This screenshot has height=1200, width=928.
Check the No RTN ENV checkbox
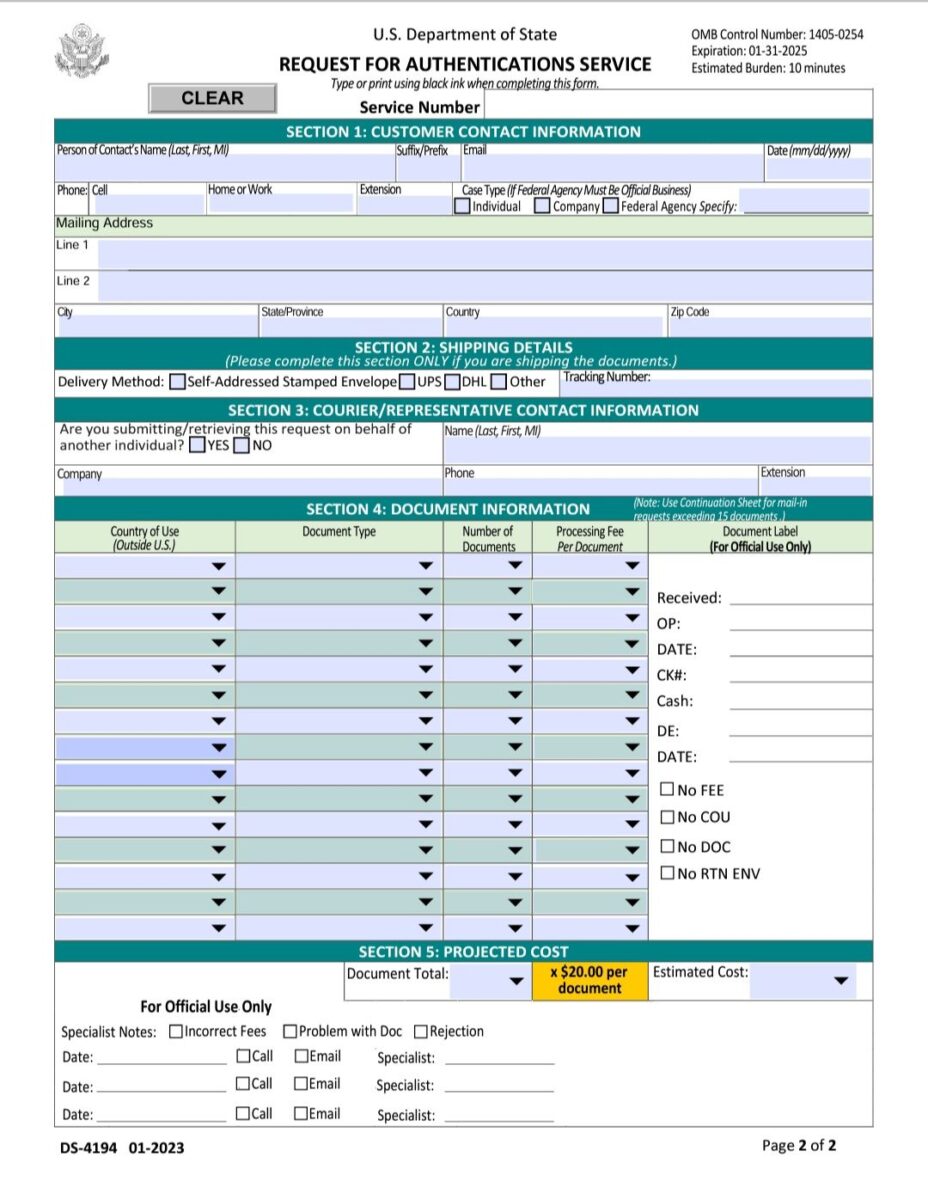(x=667, y=872)
